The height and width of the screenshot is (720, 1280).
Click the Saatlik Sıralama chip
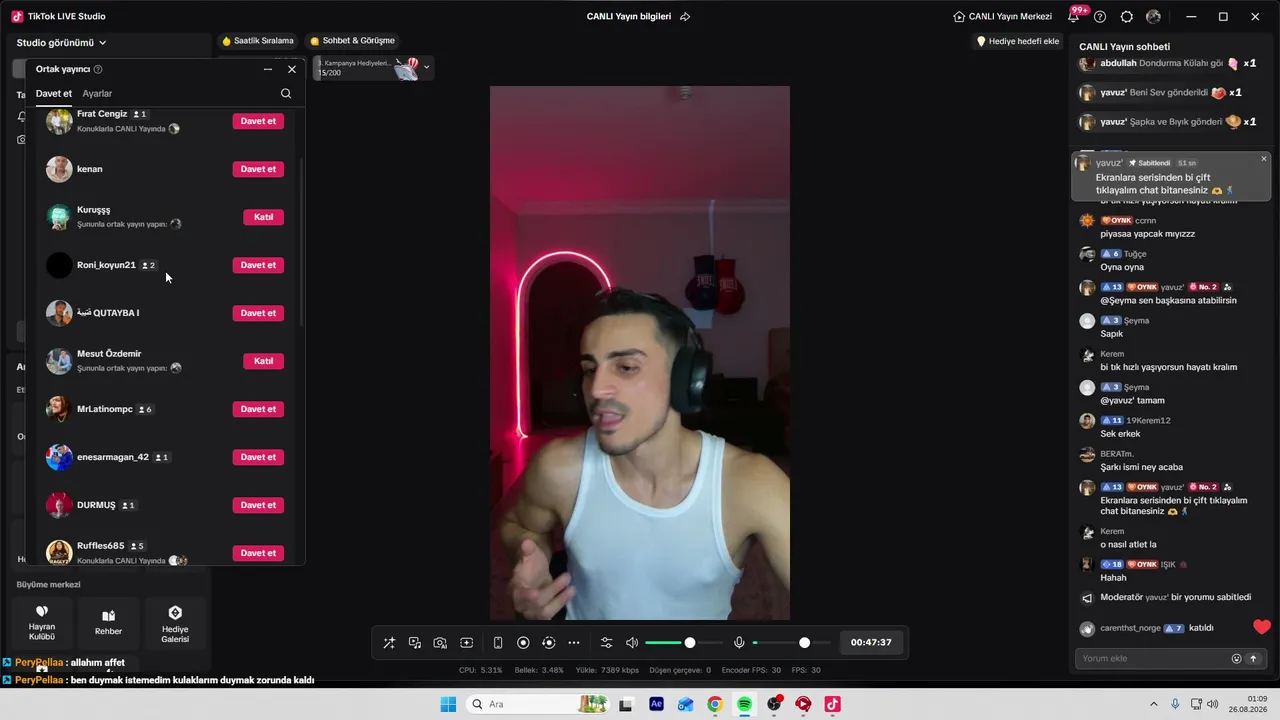point(258,41)
